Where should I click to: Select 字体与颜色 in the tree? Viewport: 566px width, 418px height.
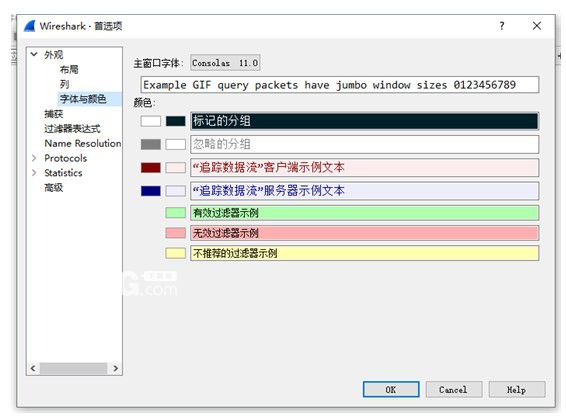[x=83, y=99]
